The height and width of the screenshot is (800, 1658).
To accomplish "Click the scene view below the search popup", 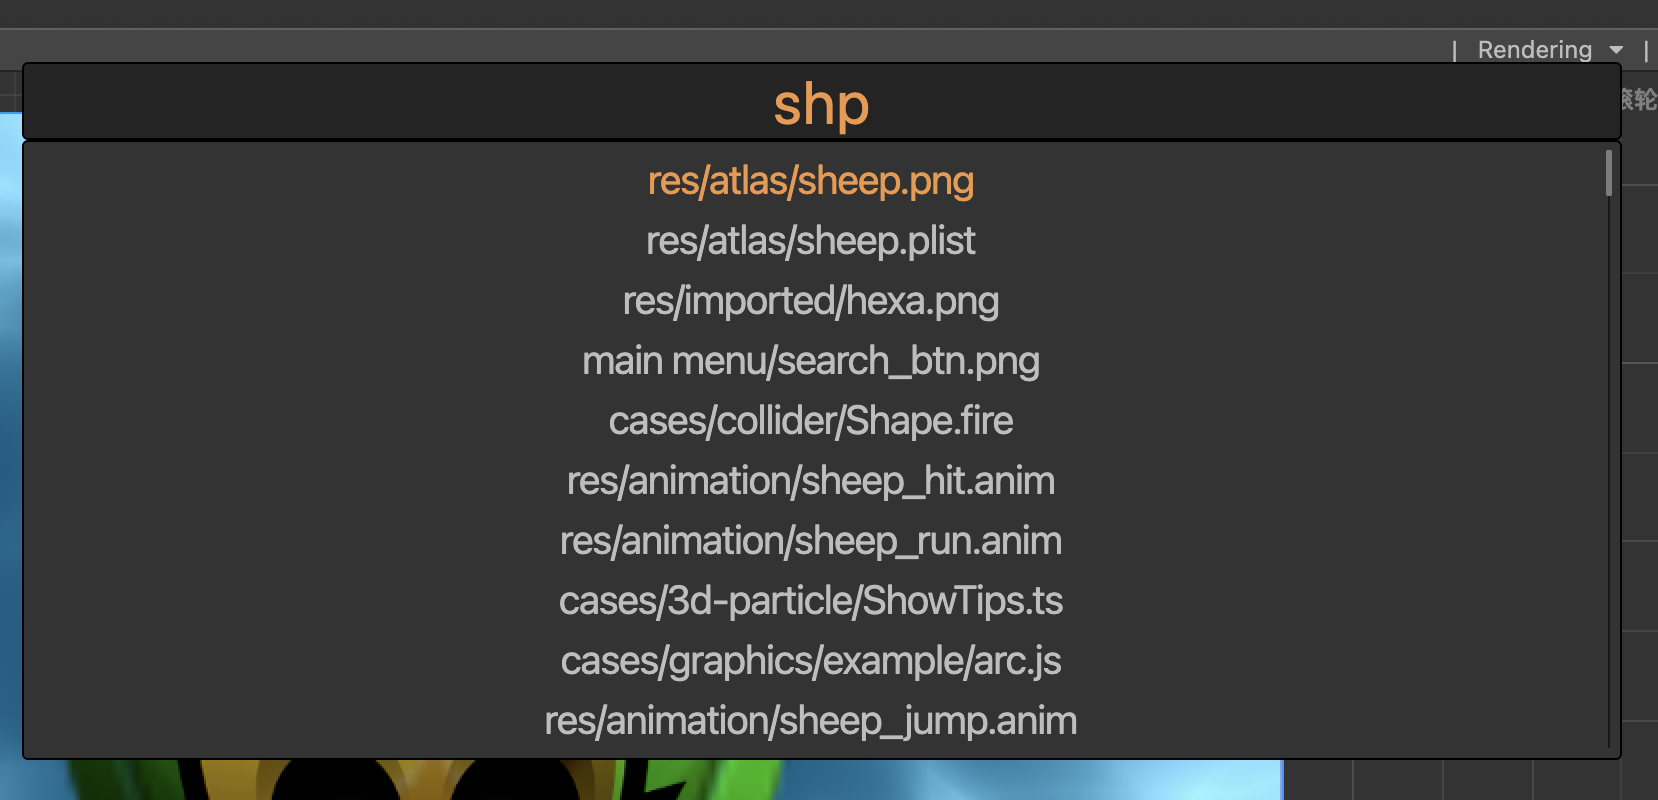I will 700,780.
